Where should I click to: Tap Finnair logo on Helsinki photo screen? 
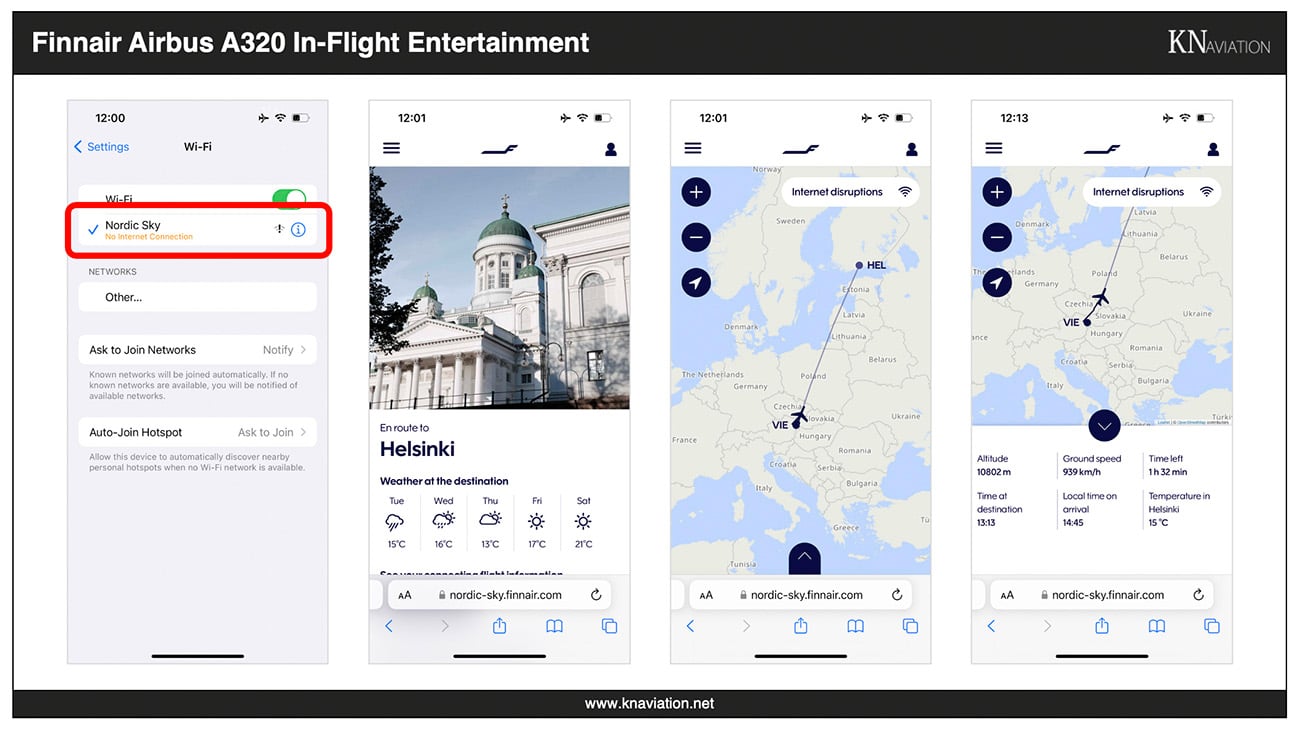[x=499, y=149]
